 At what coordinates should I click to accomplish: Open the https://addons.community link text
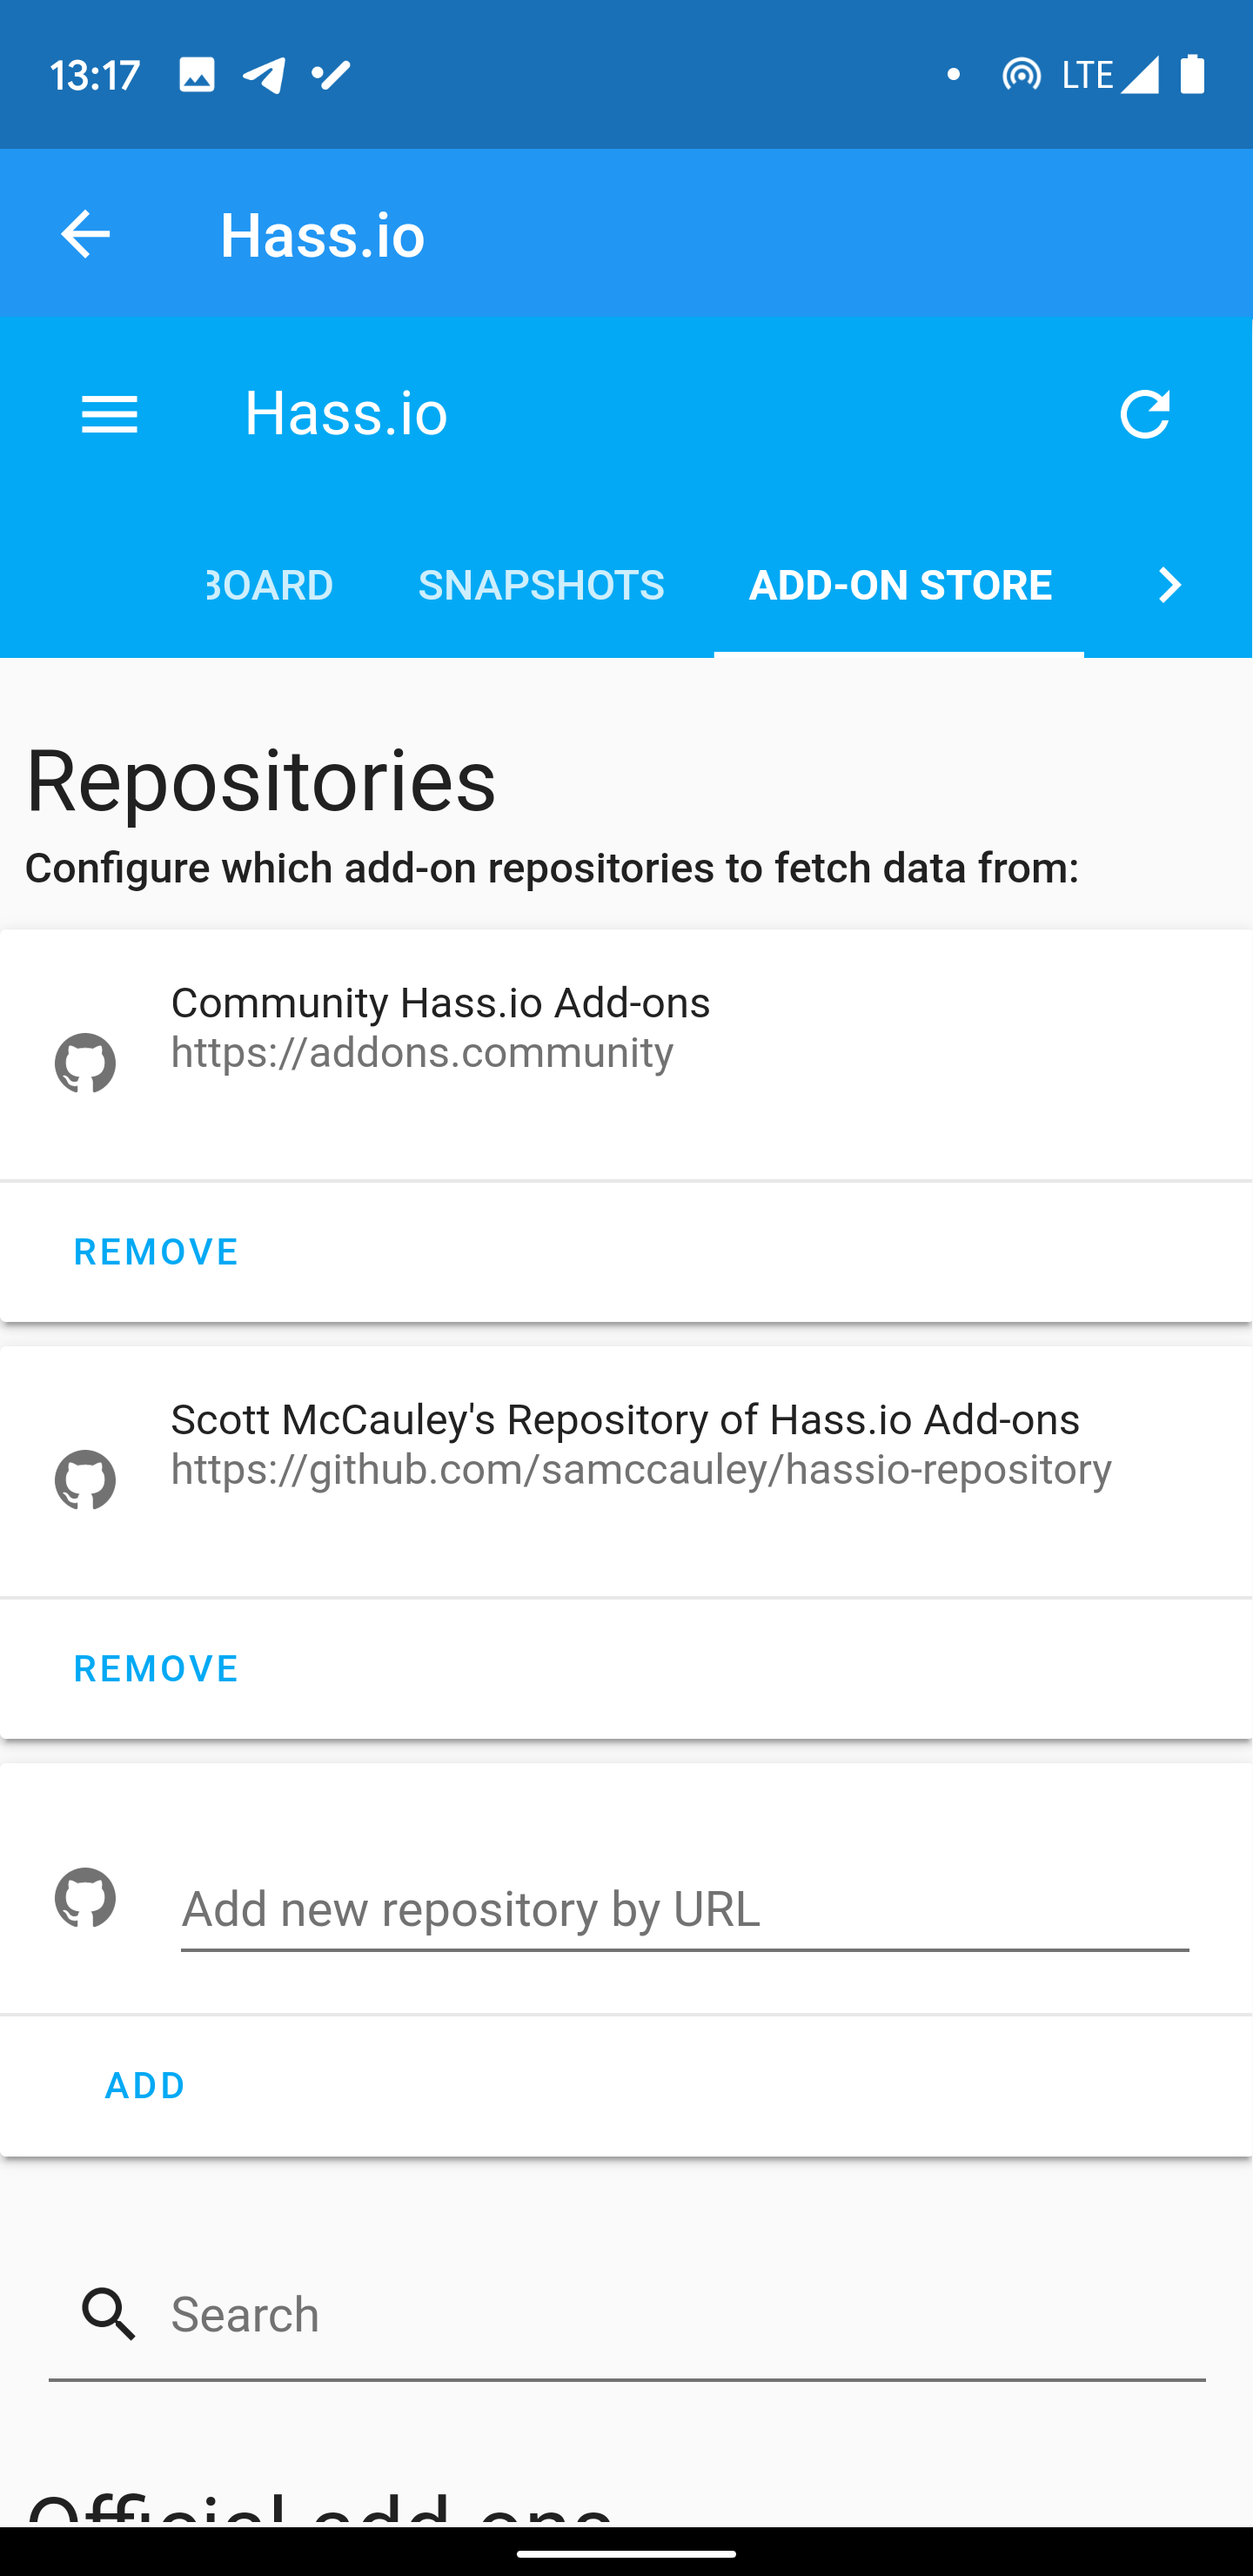click(422, 1052)
